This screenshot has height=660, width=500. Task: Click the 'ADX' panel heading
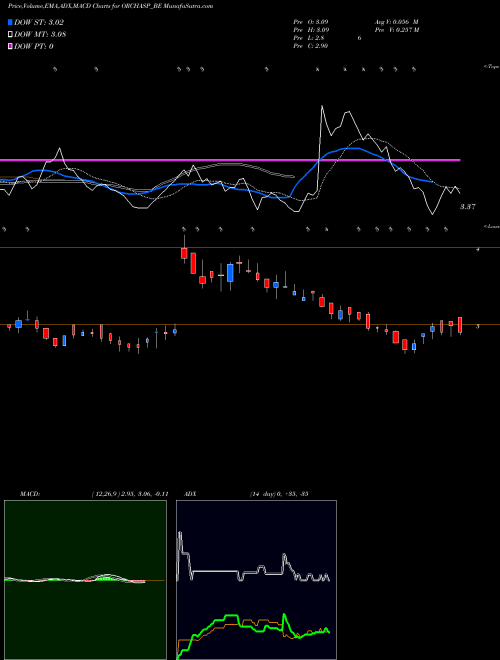point(190,494)
